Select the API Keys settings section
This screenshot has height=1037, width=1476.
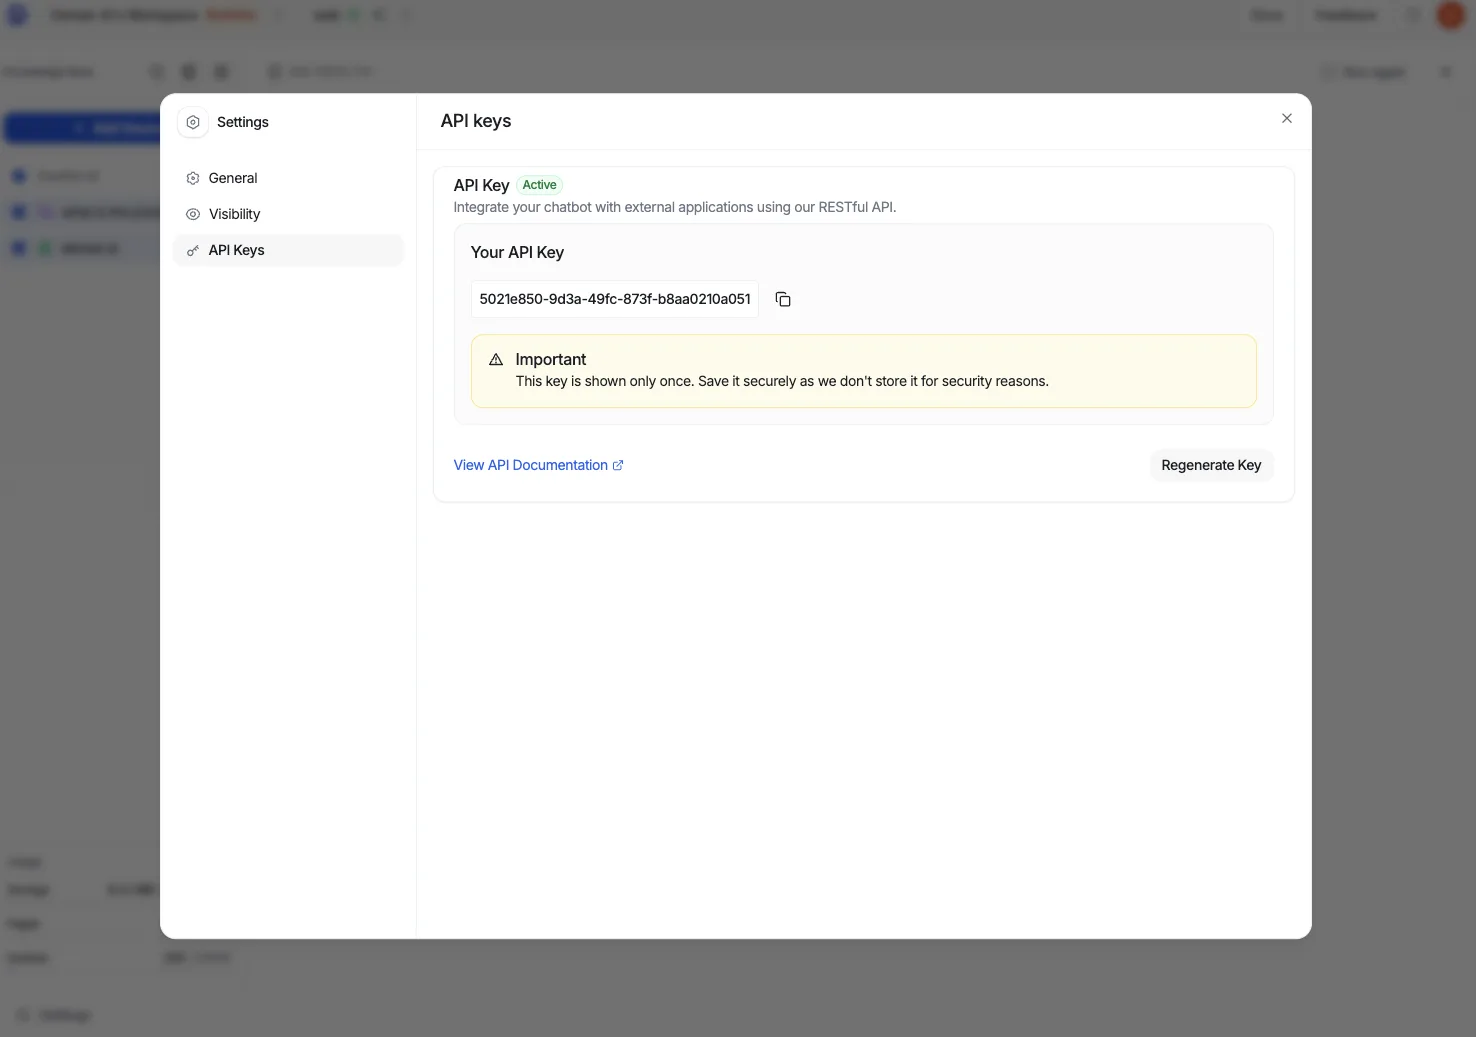coord(288,250)
